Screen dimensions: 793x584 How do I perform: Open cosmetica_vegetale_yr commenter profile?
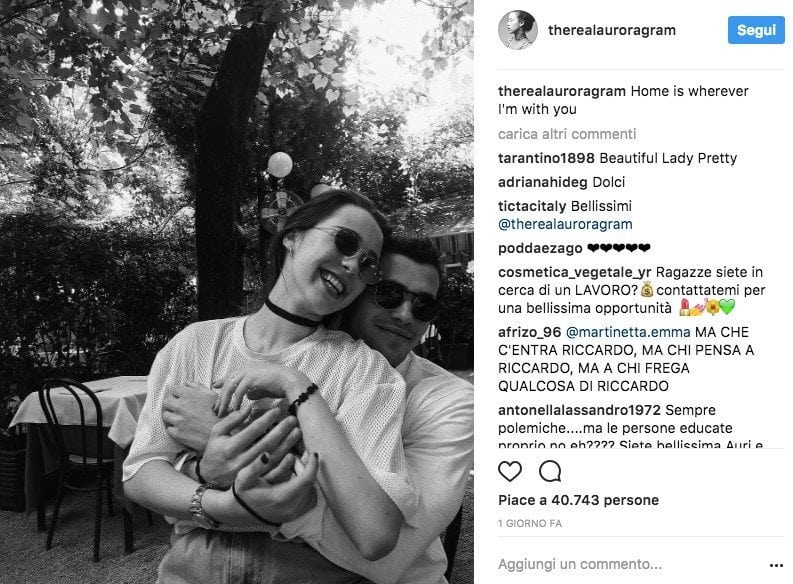pos(575,273)
